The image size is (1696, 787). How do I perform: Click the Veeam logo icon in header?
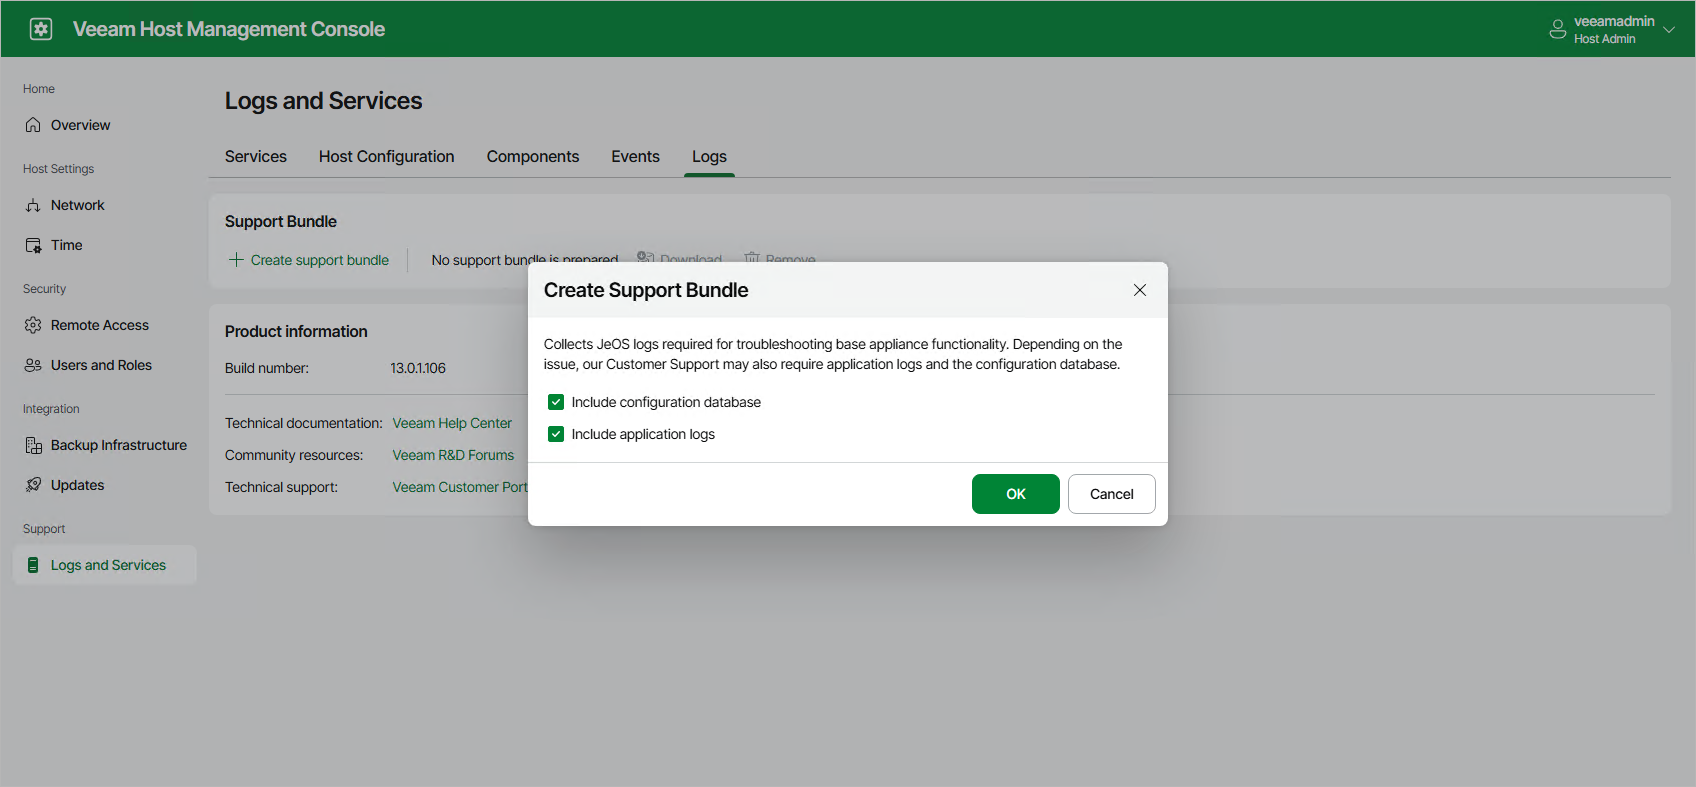click(41, 29)
